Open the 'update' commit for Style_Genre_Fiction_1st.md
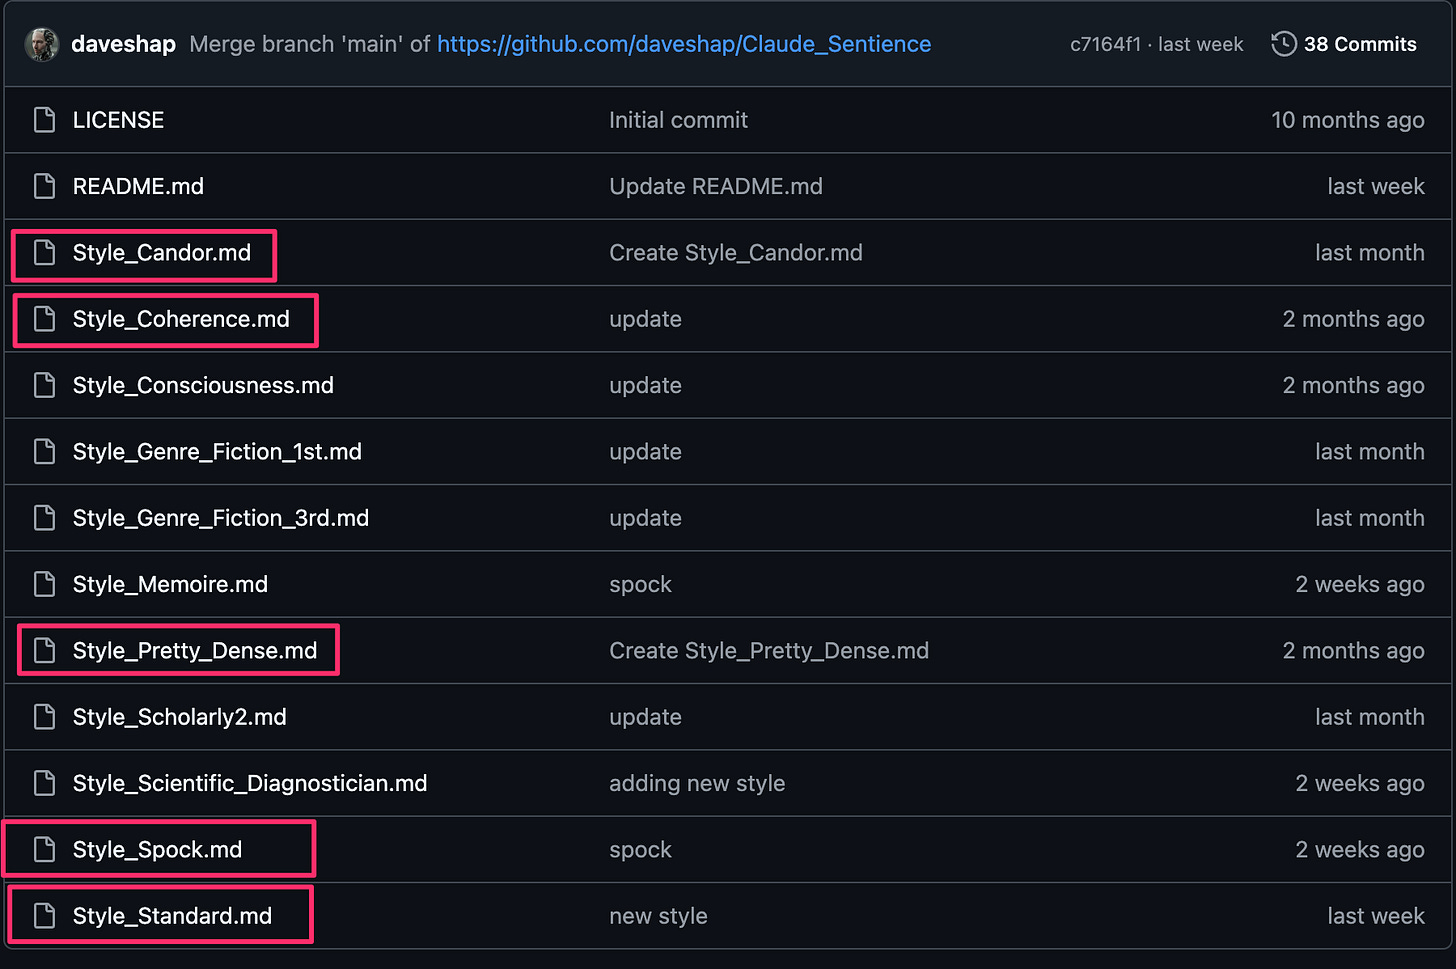Screen dimensions: 1456x969 coord(645,452)
